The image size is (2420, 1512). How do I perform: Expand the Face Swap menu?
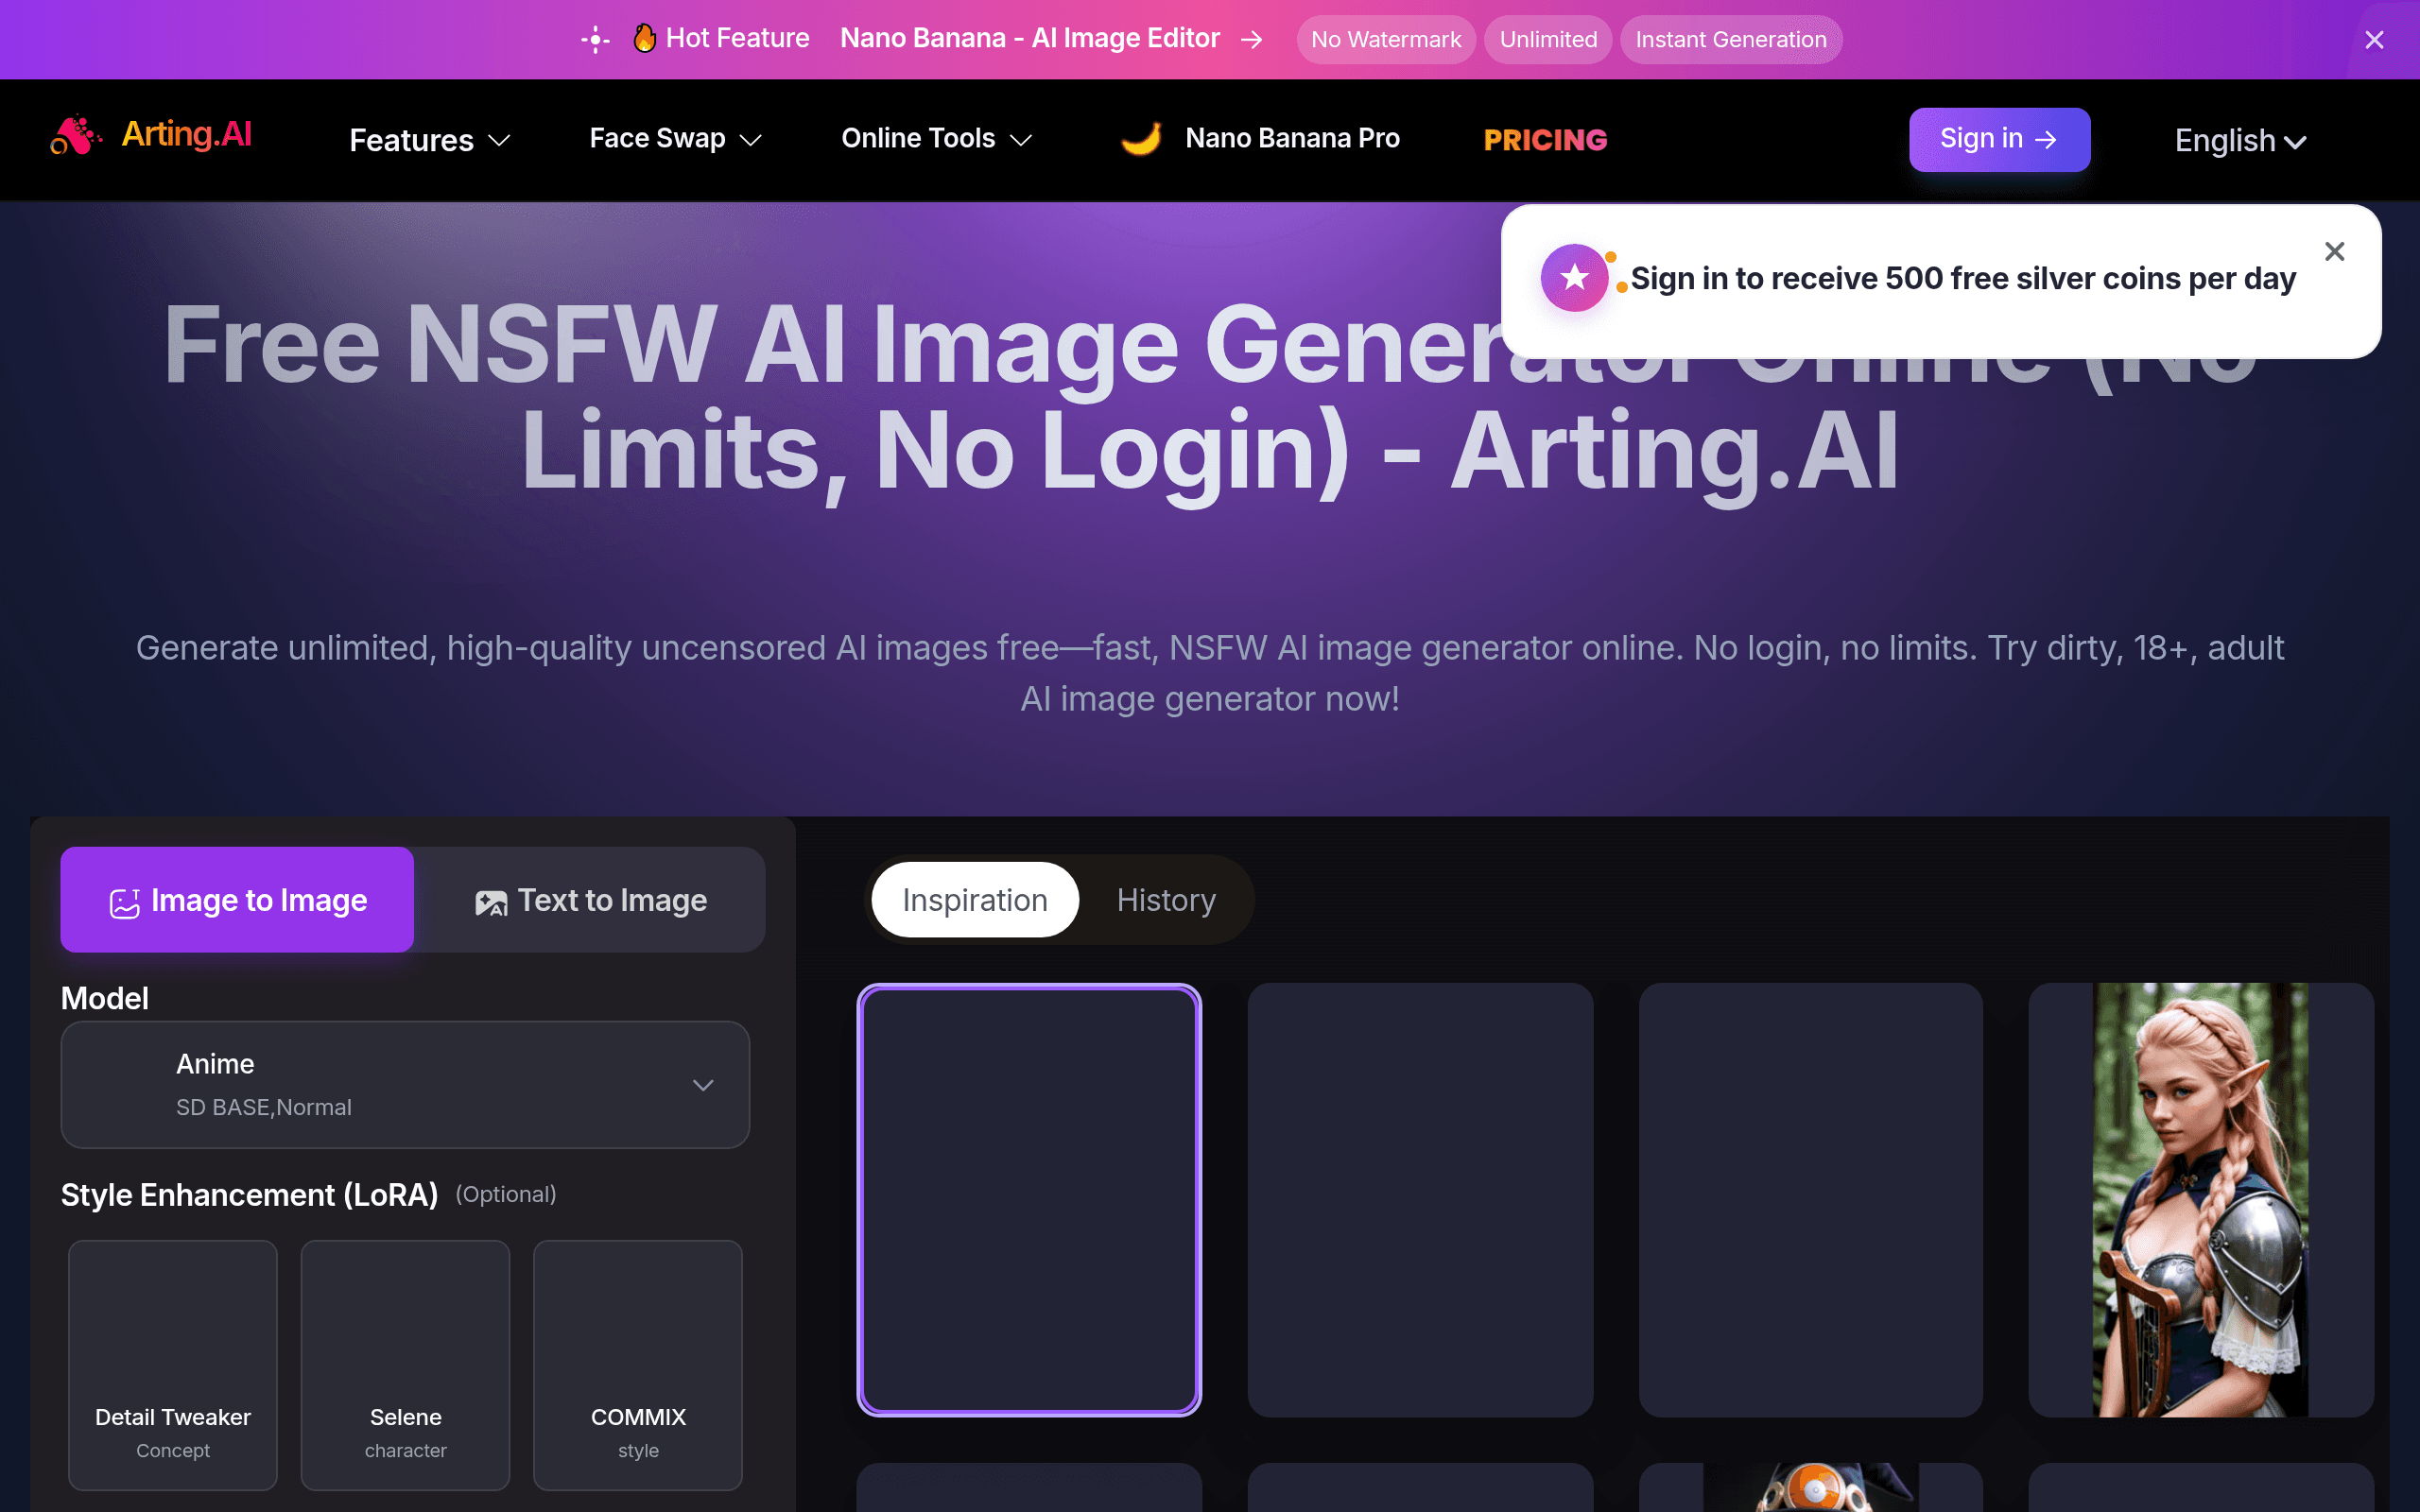[675, 138]
